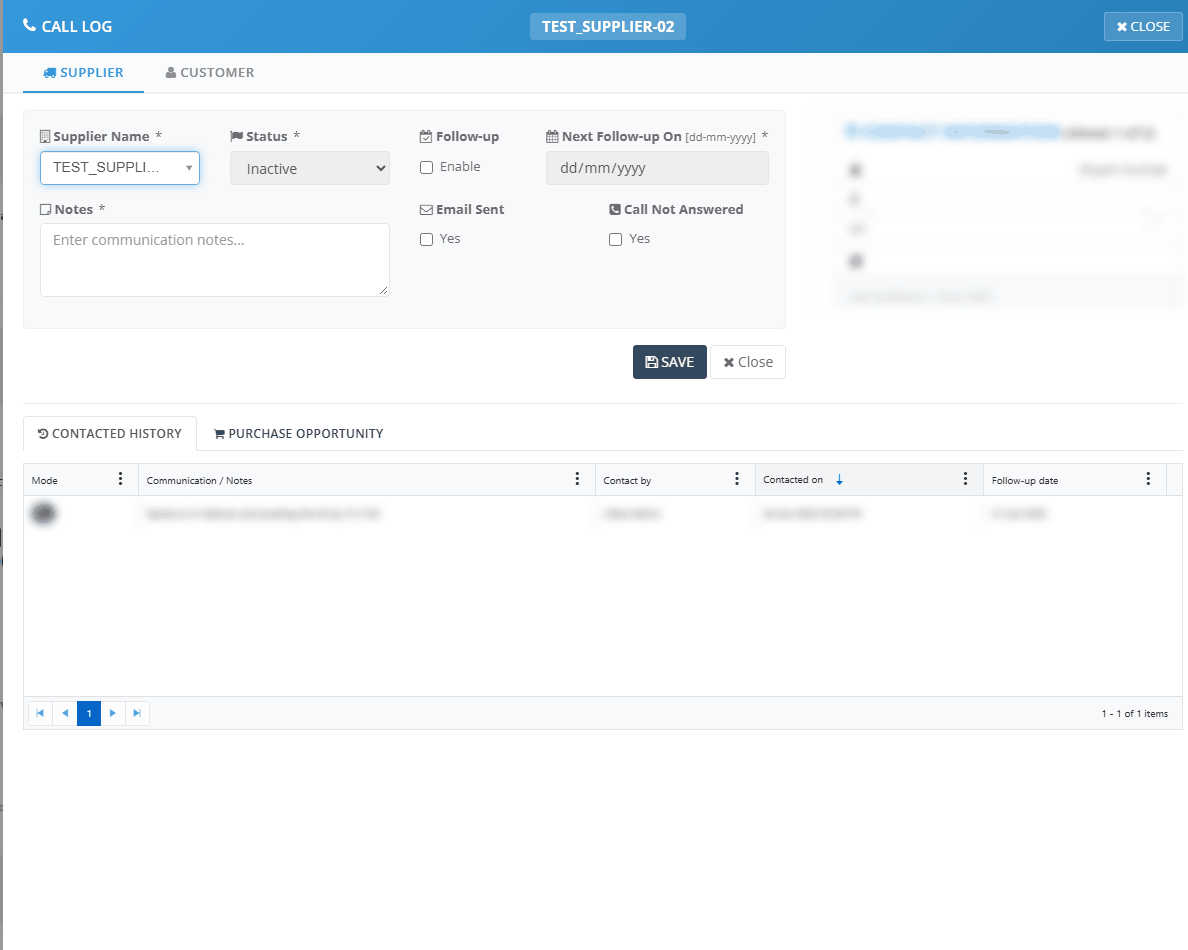The height and width of the screenshot is (950, 1188).
Task: Tick Email Sent Yes checkbox
Action: 427,239
